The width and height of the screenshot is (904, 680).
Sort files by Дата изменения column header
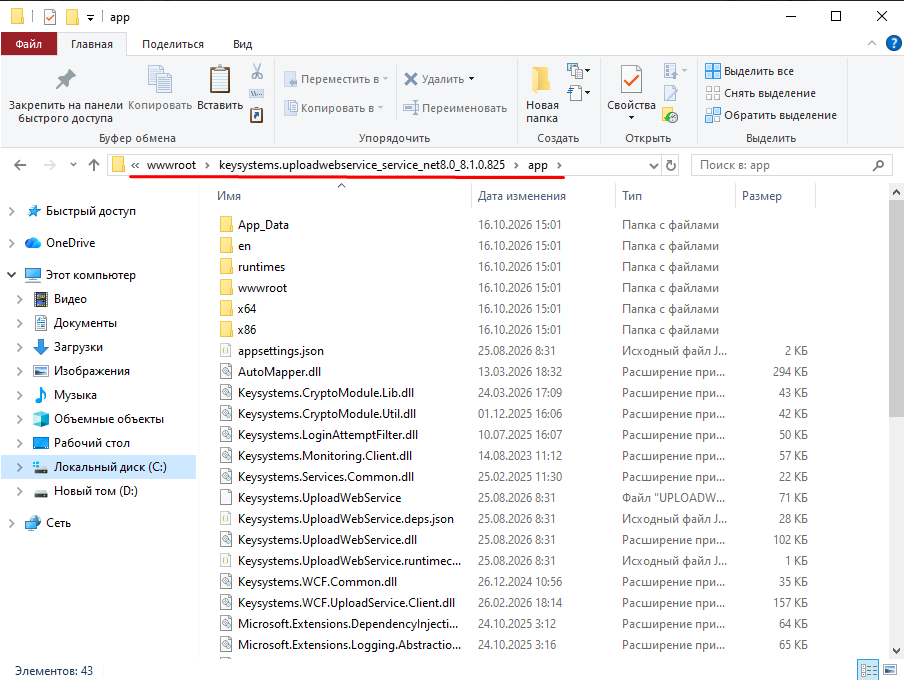tap(522, 196)
